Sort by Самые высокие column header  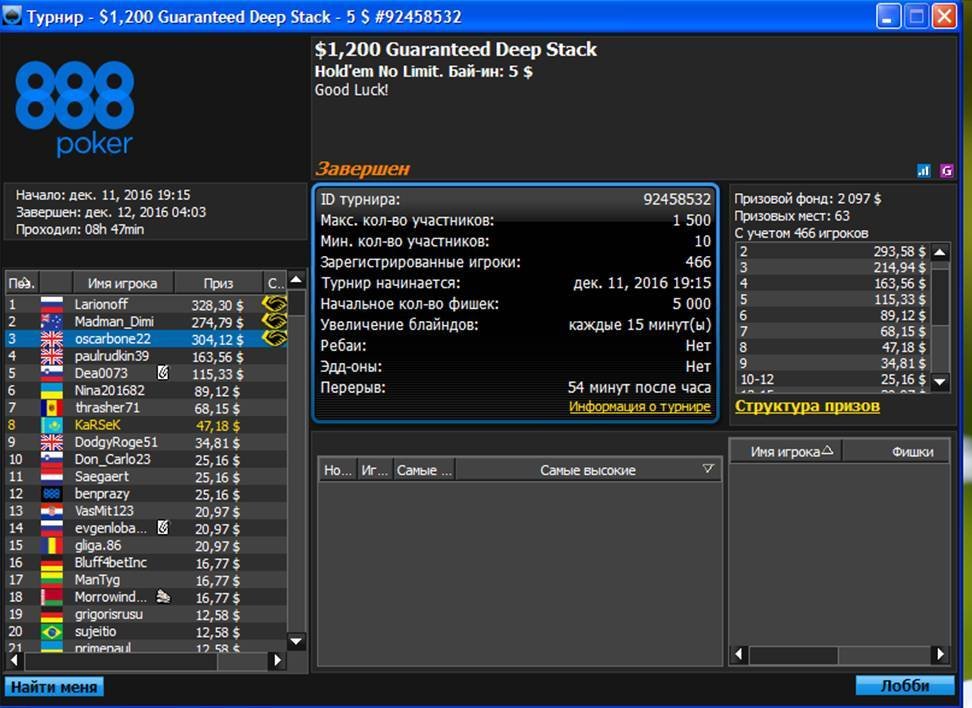tap(587, 470)
